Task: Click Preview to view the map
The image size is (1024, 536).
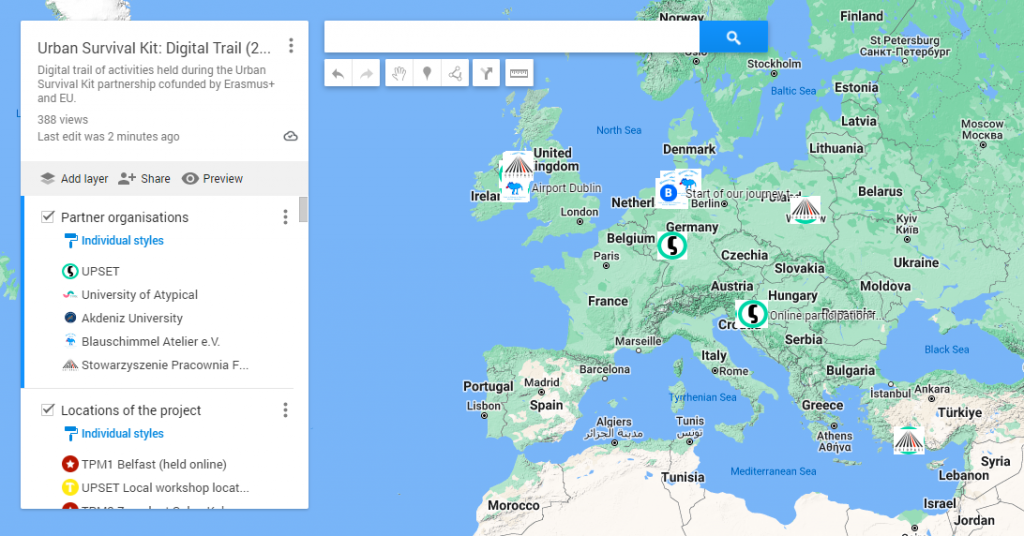Action: (212, 179)
